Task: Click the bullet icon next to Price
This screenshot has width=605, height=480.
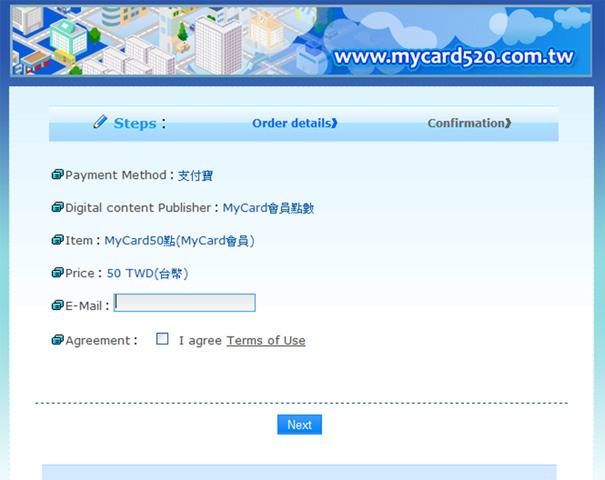Action: [x=57, y=273]
